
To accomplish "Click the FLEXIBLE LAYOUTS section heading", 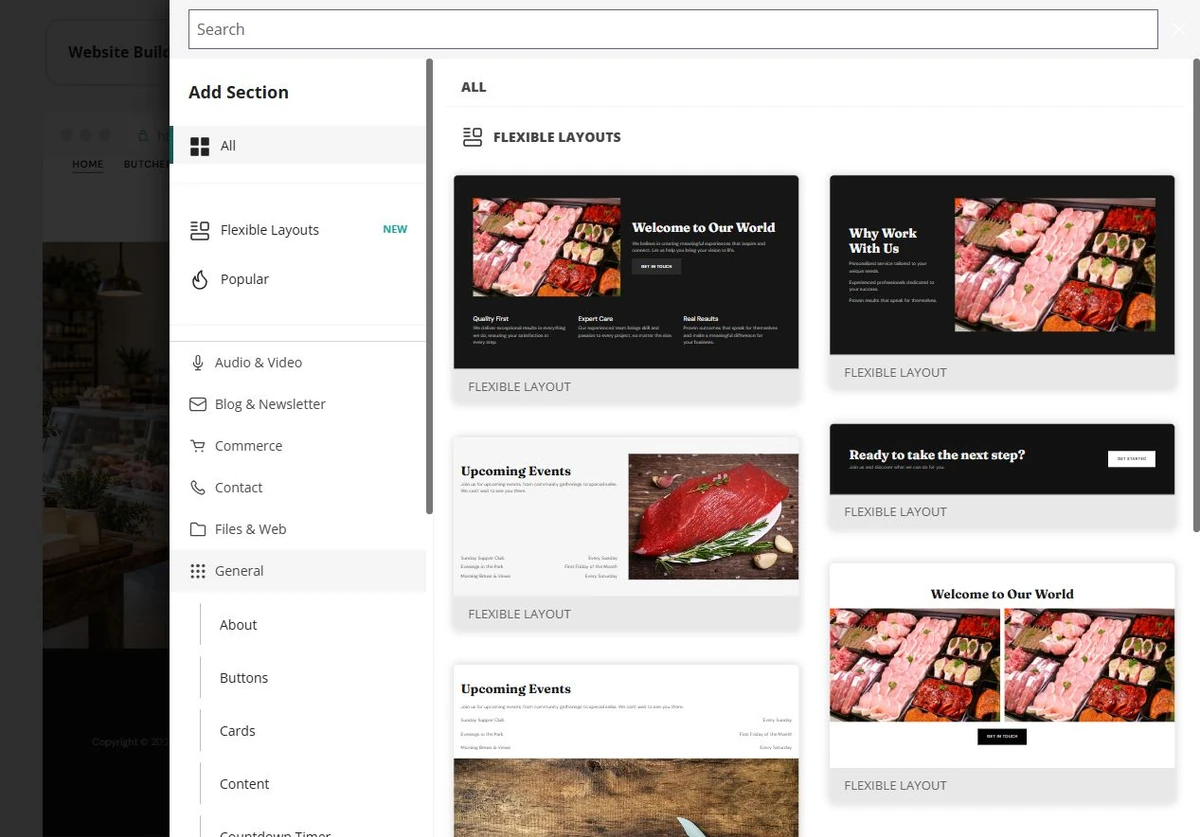I will (557, 137).
